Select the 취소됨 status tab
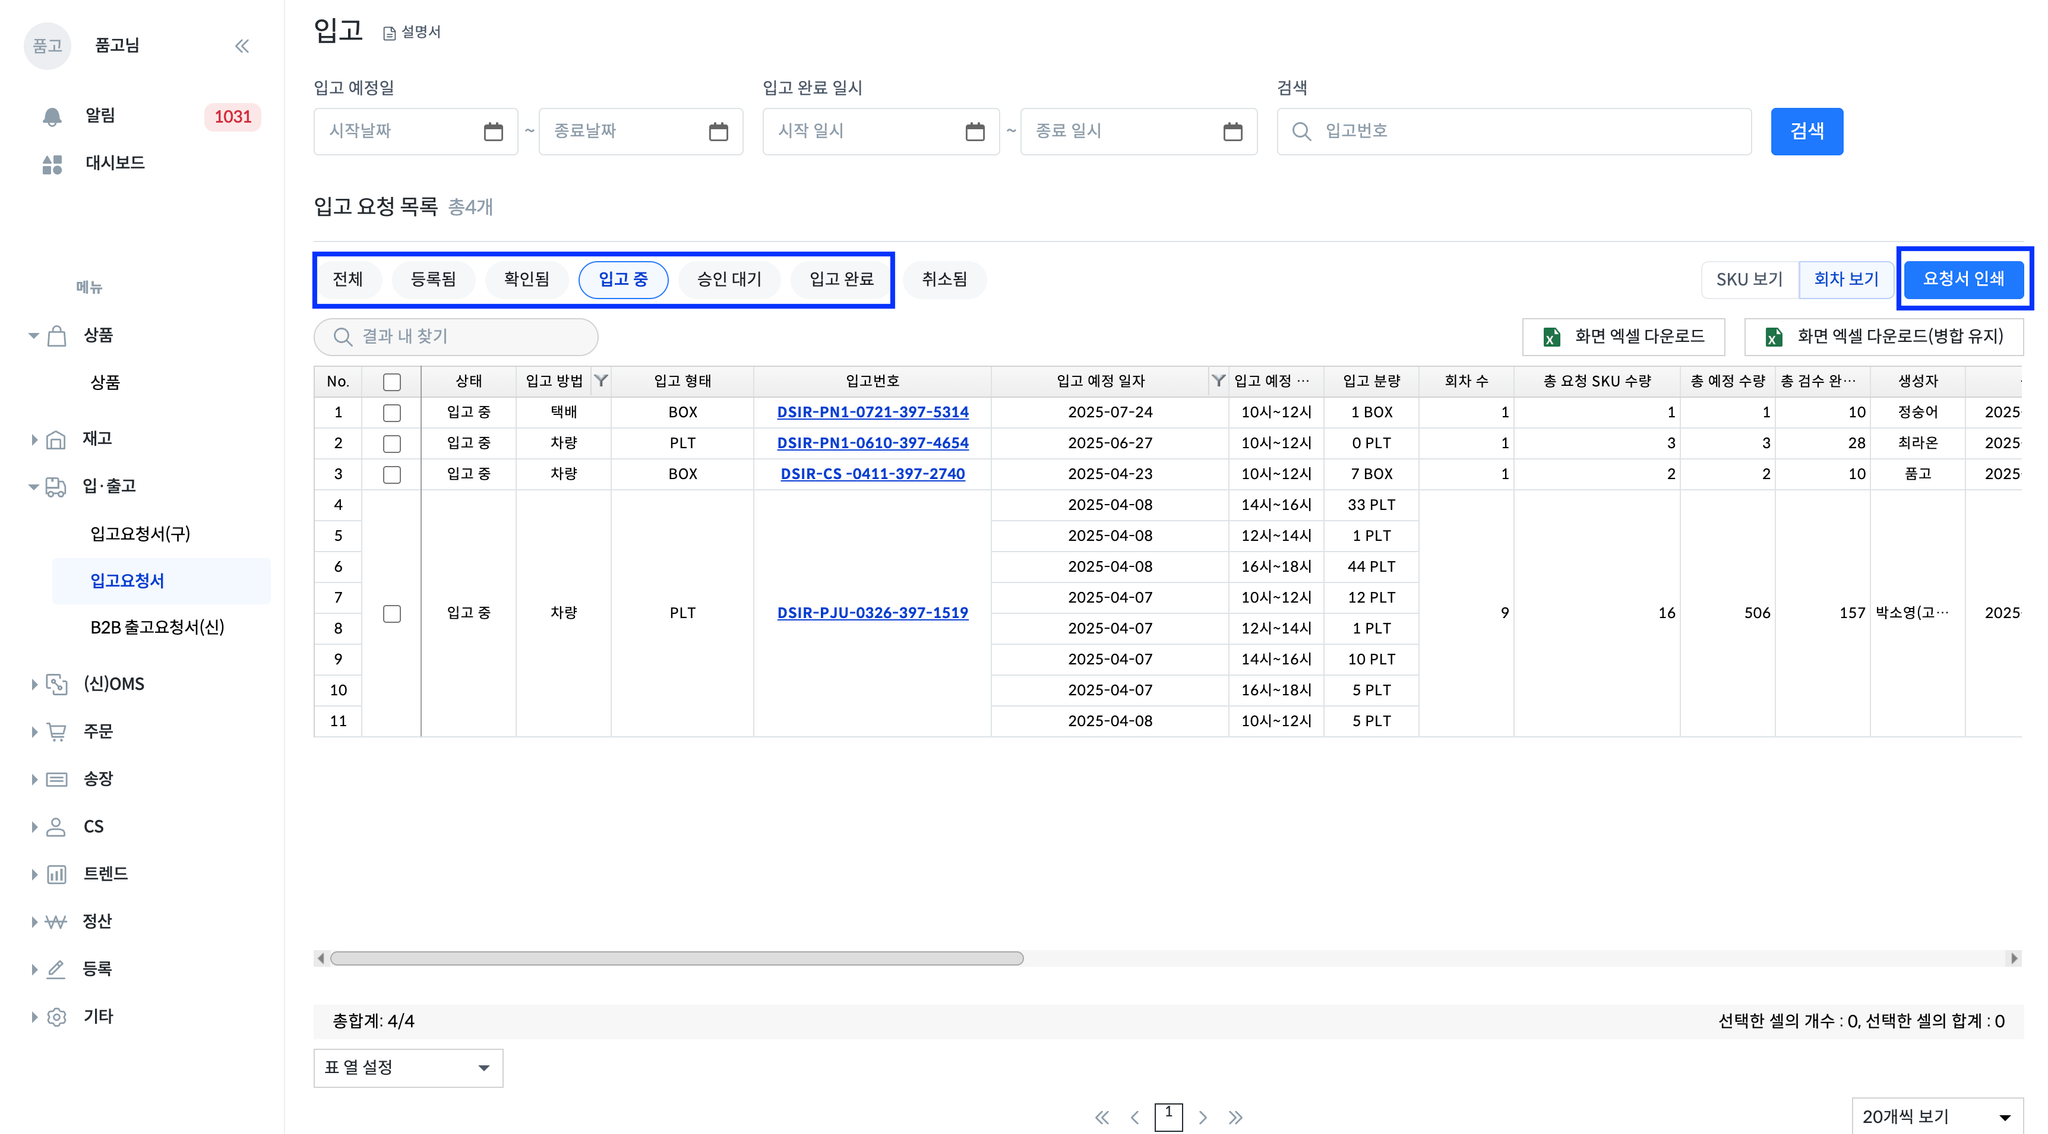 [x=945, y=280]
